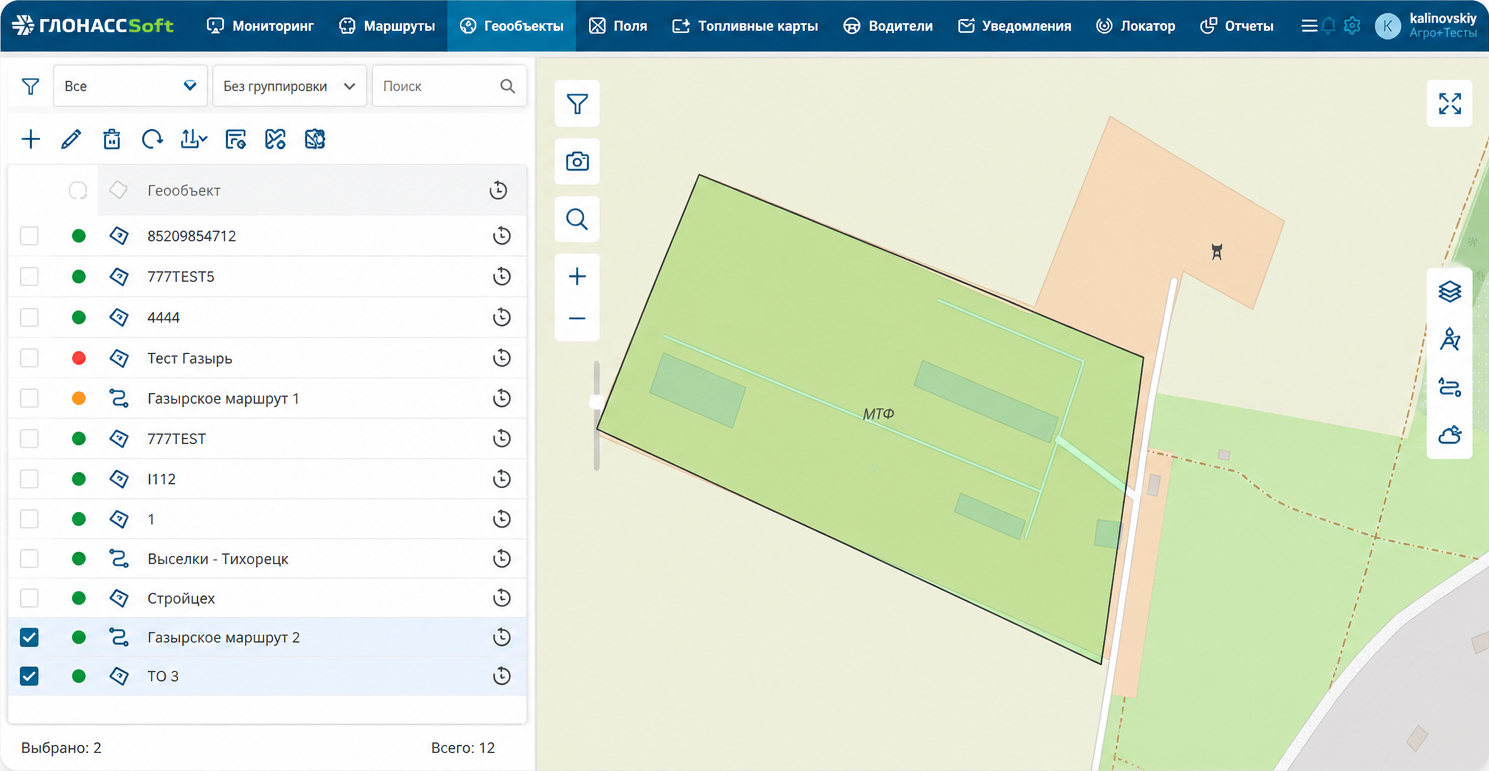Open the Отчеты tab
The width and height of the screenshot is (1489, 771).
[1237, 26]
